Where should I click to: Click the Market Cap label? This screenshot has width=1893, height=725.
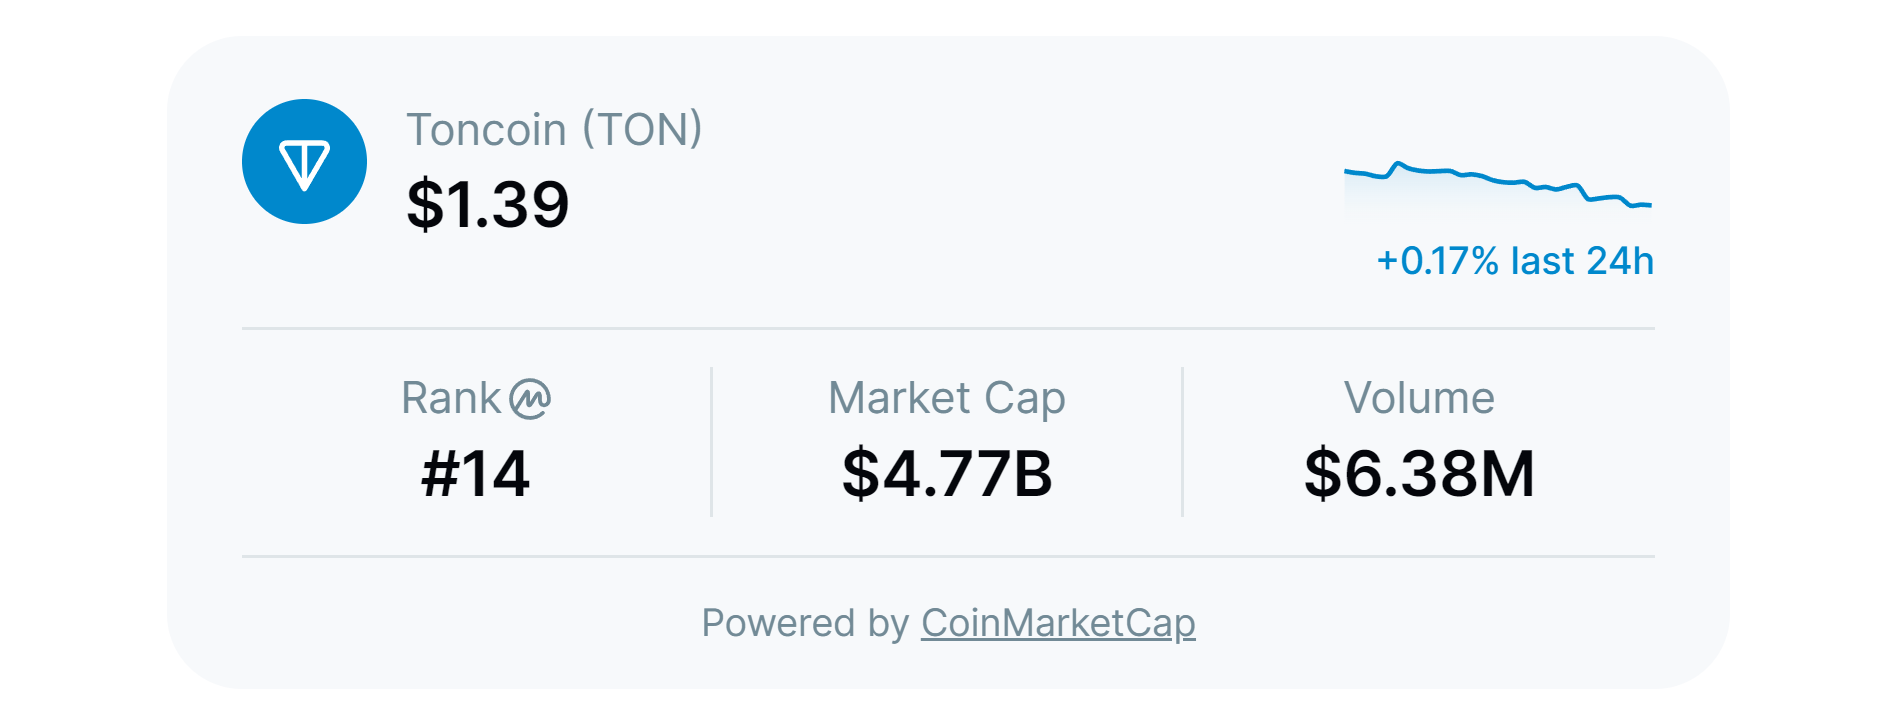click(947, 398)
